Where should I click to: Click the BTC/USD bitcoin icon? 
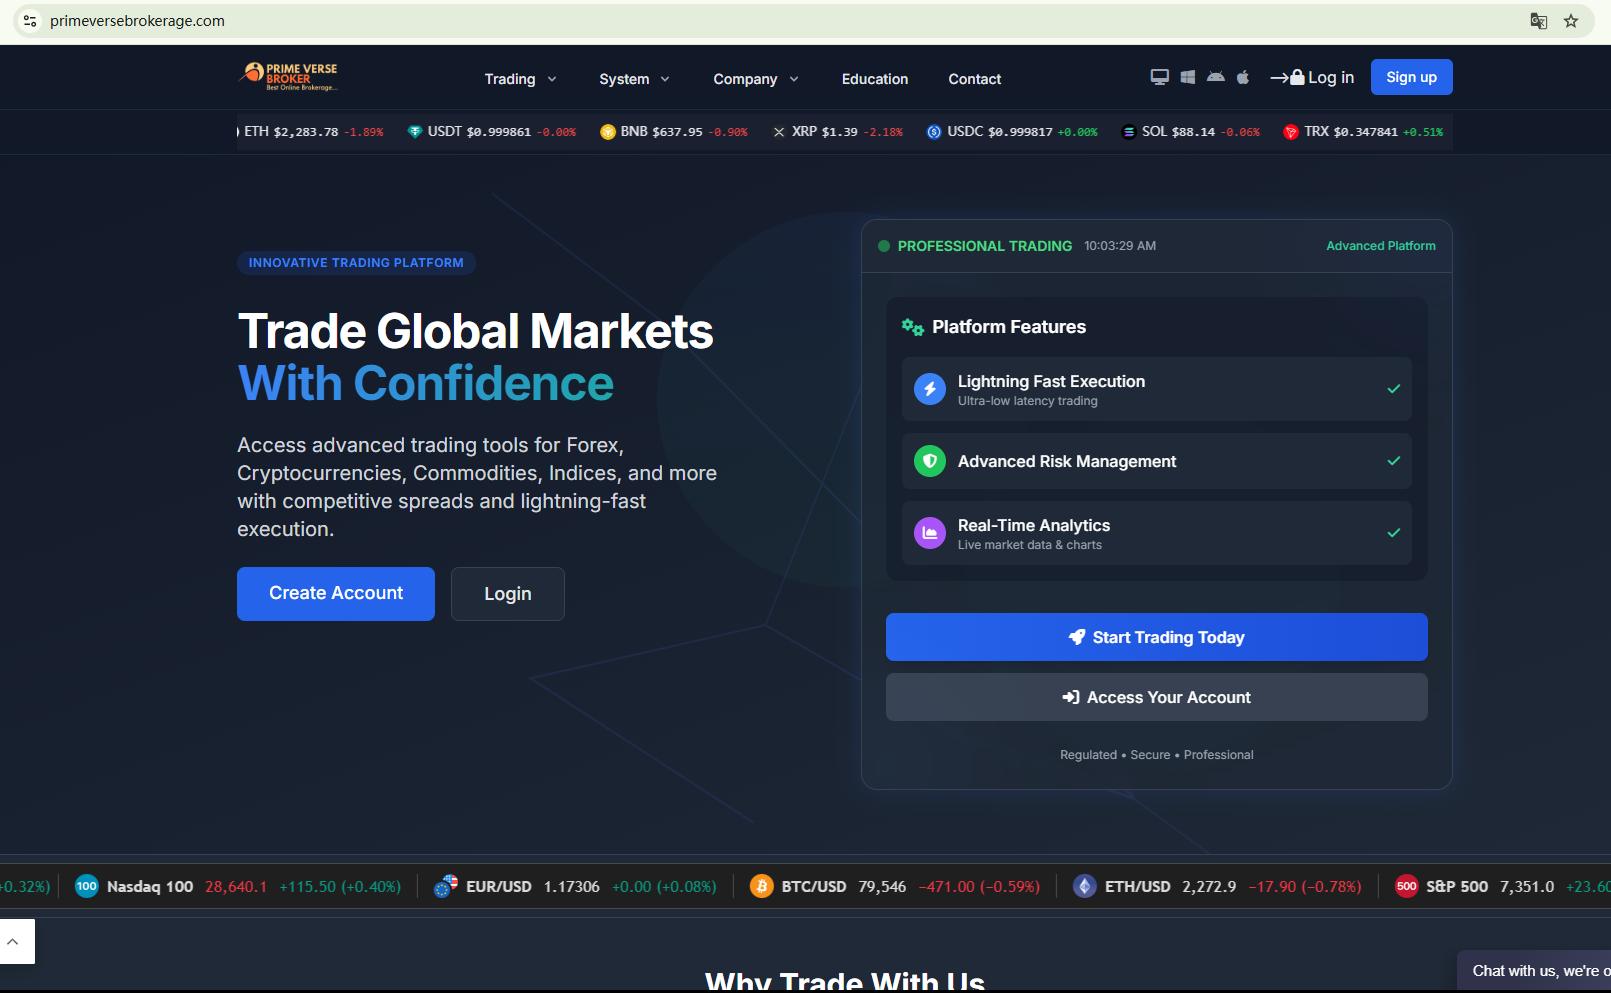click(x=762, y=886)
